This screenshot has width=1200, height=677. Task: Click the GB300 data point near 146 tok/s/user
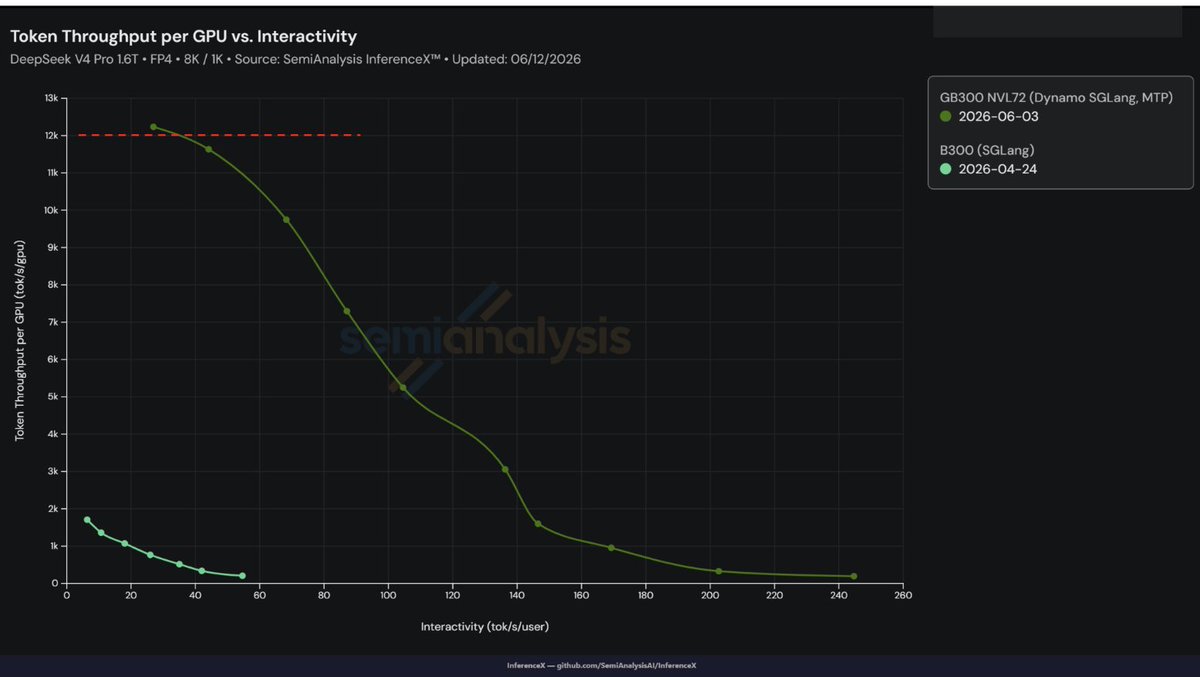538,524
